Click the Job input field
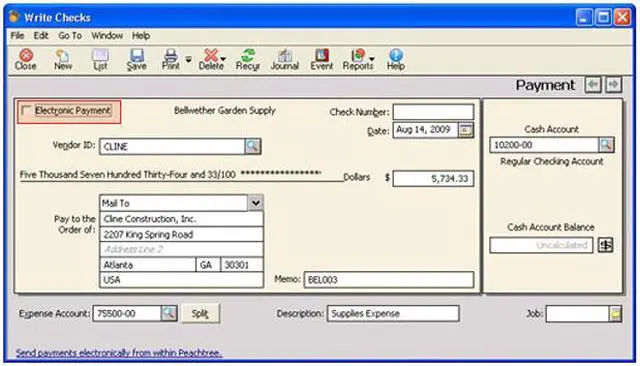Screen dimensions: 640x366 point(578,313)
